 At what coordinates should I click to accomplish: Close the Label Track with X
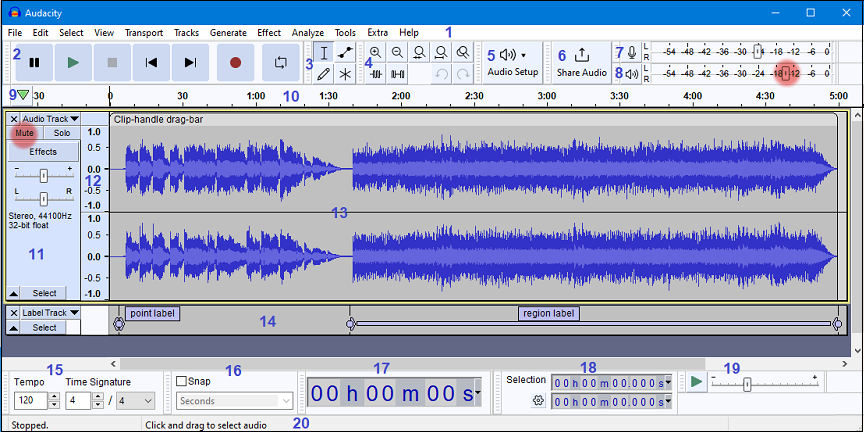(14, 312)
